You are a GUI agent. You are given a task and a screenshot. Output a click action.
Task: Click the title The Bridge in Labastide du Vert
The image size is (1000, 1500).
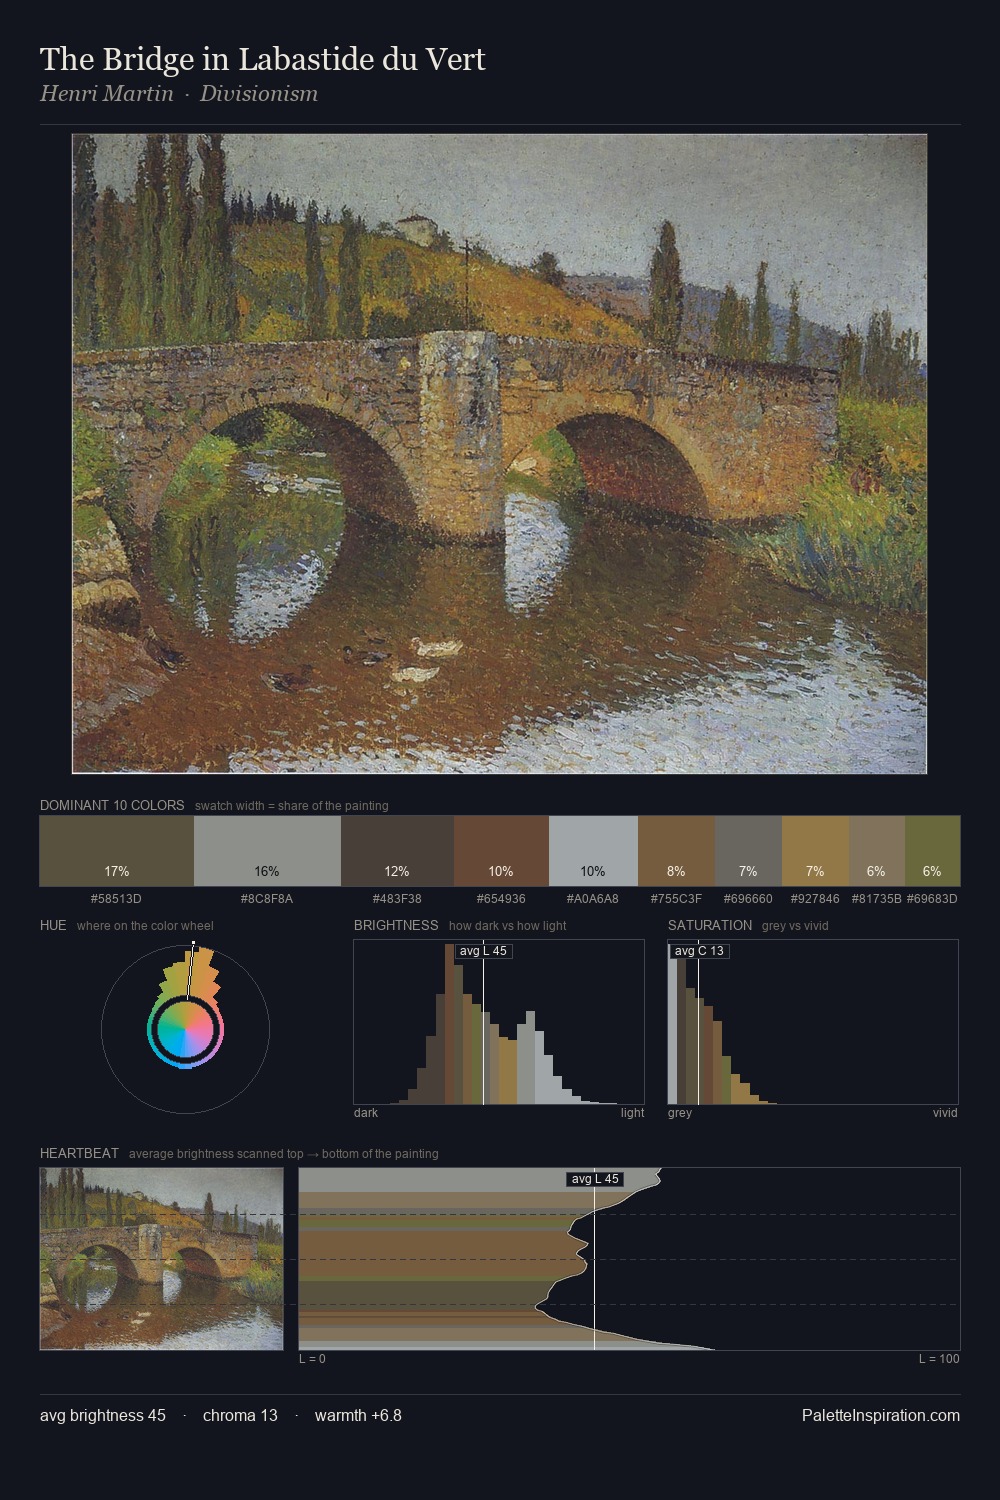[x=263, y=59]
